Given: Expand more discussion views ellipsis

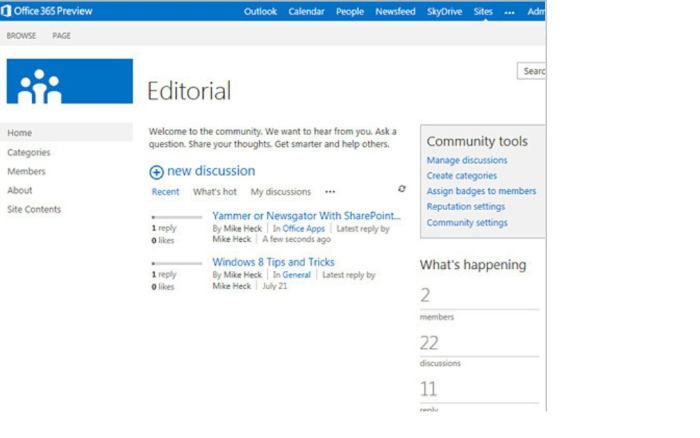Looking at the screenshot, I should [330, 192].
